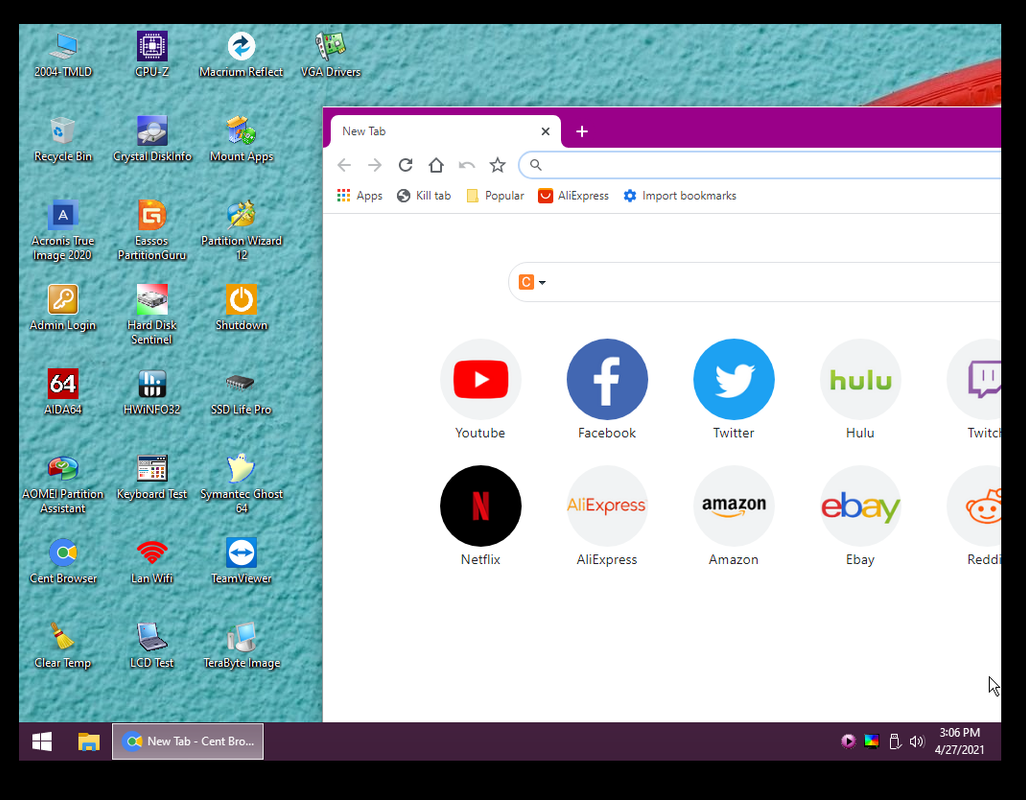Go to the browser home page
The height and width of the screenshot is (800, 1026).
point(436,165)
